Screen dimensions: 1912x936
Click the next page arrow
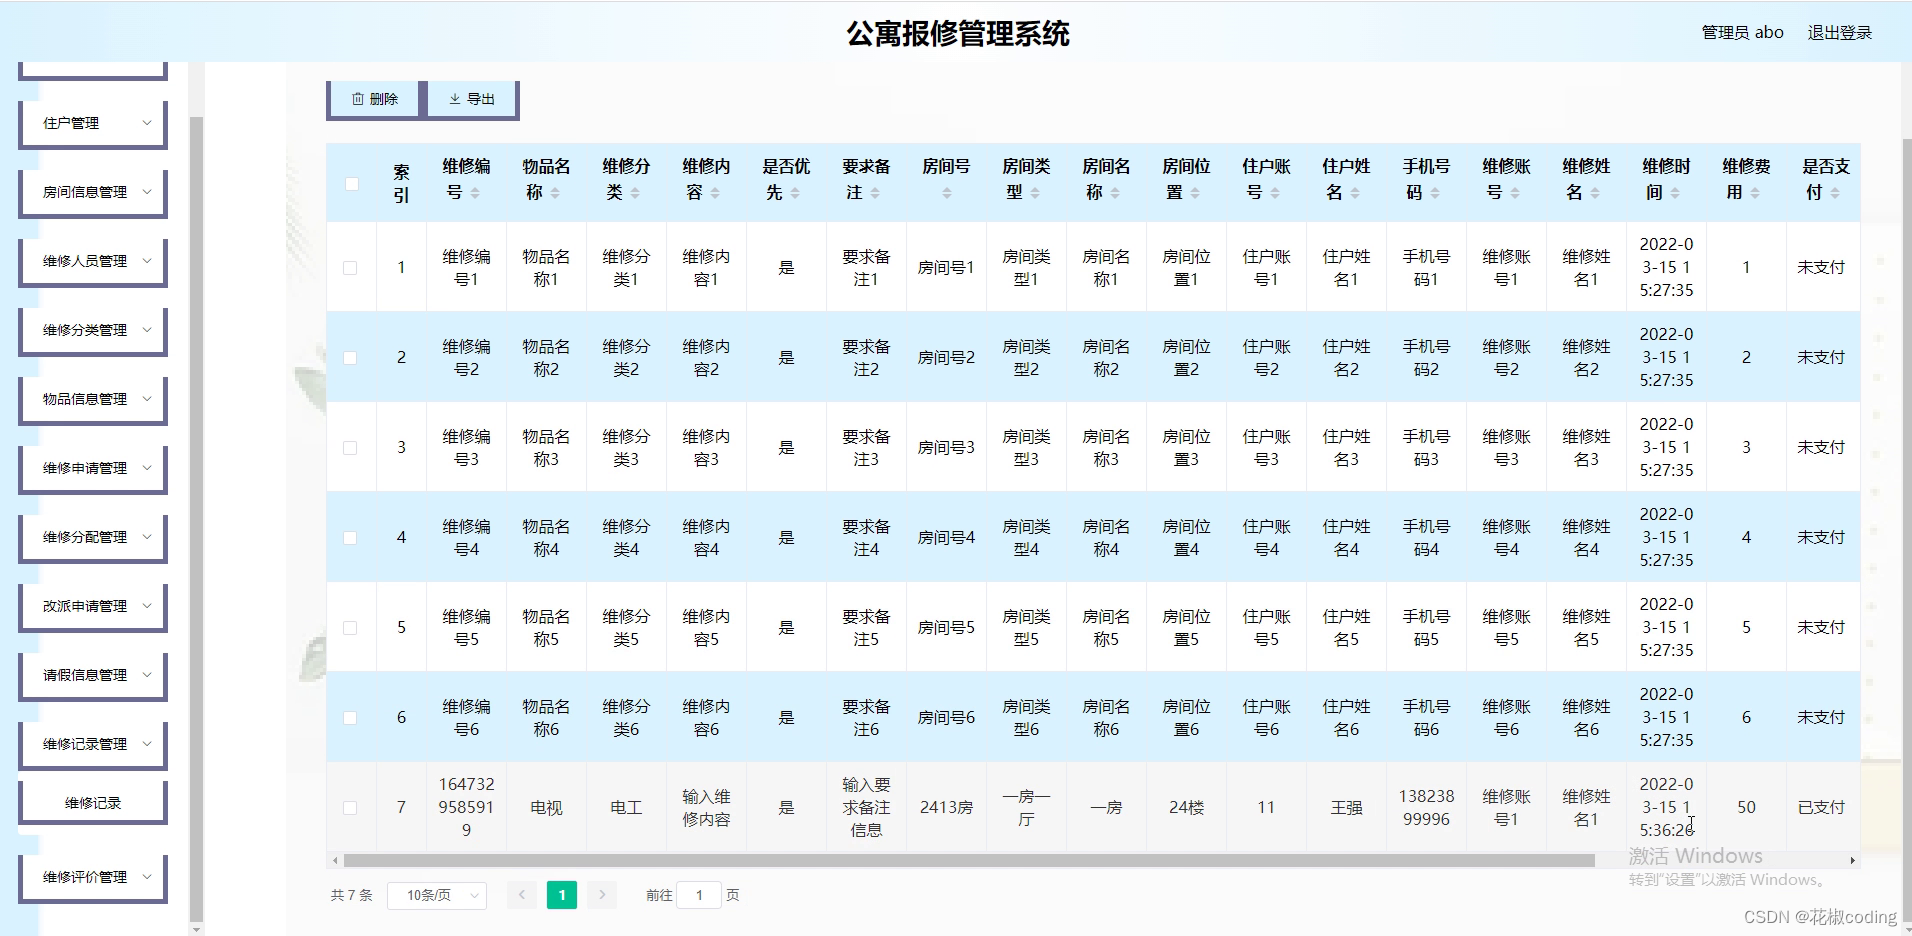click(x=602, y=895)
